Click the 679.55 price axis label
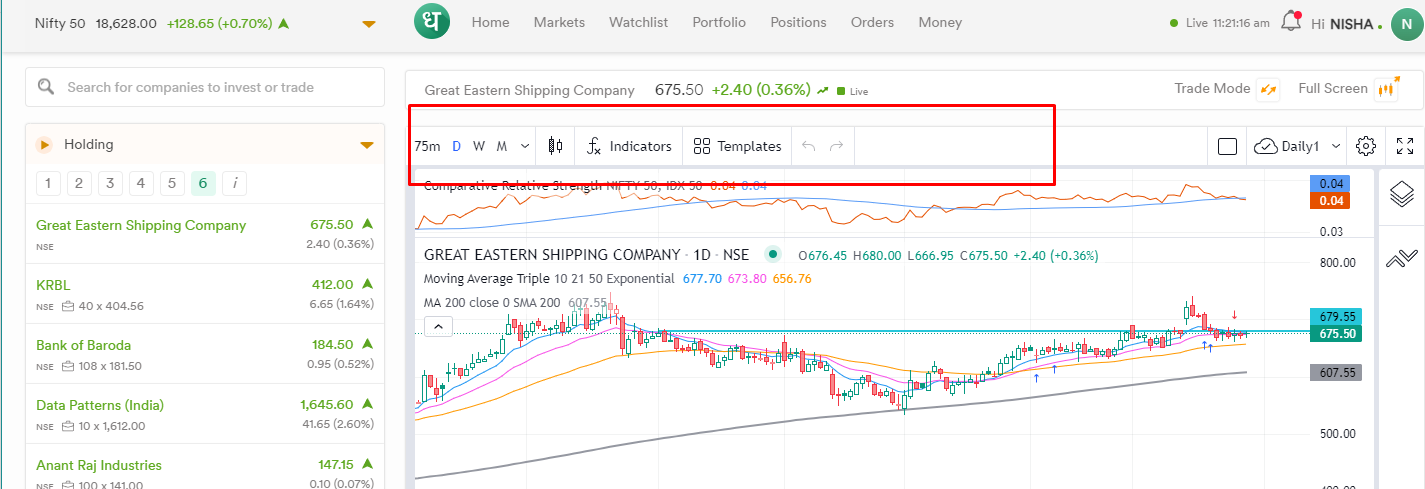 [x=1336, y=316]
